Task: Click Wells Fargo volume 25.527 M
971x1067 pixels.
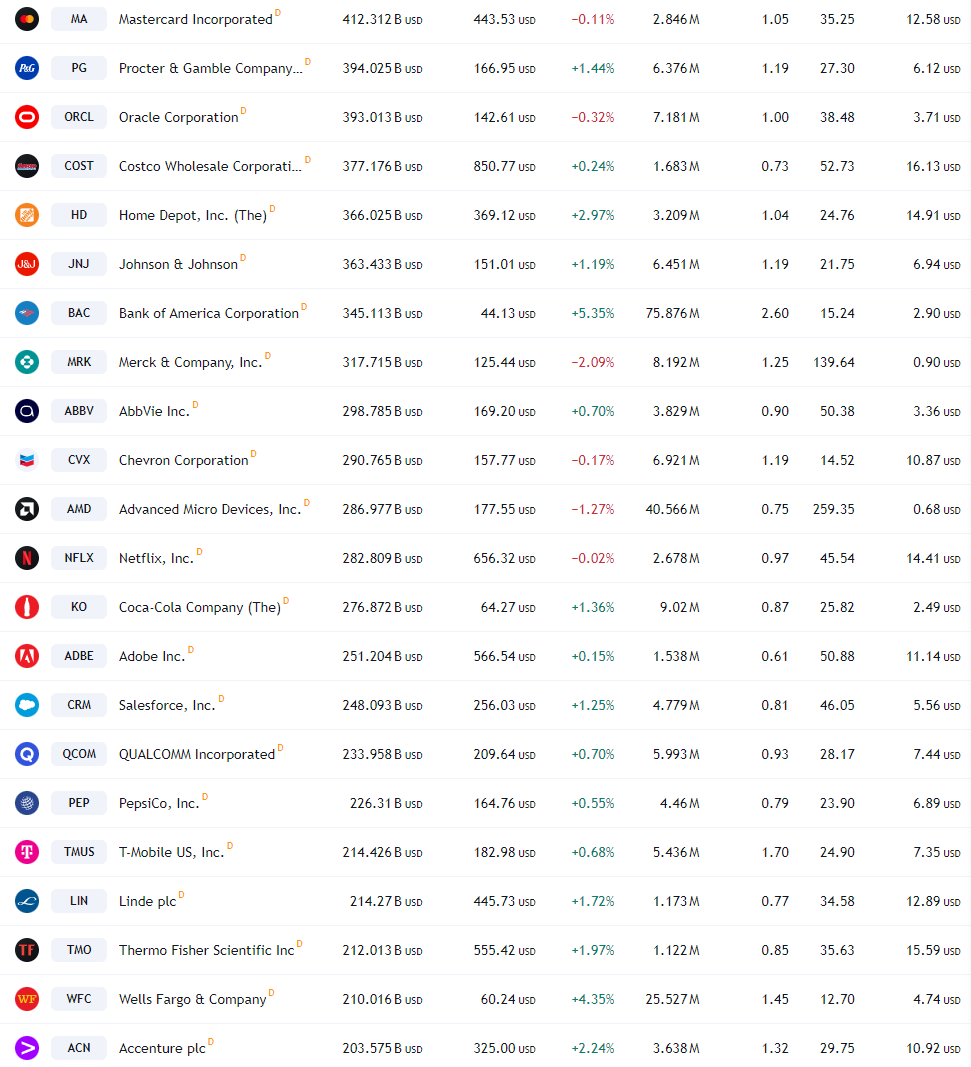Action: pyautogui.click(x=672, y=999)
